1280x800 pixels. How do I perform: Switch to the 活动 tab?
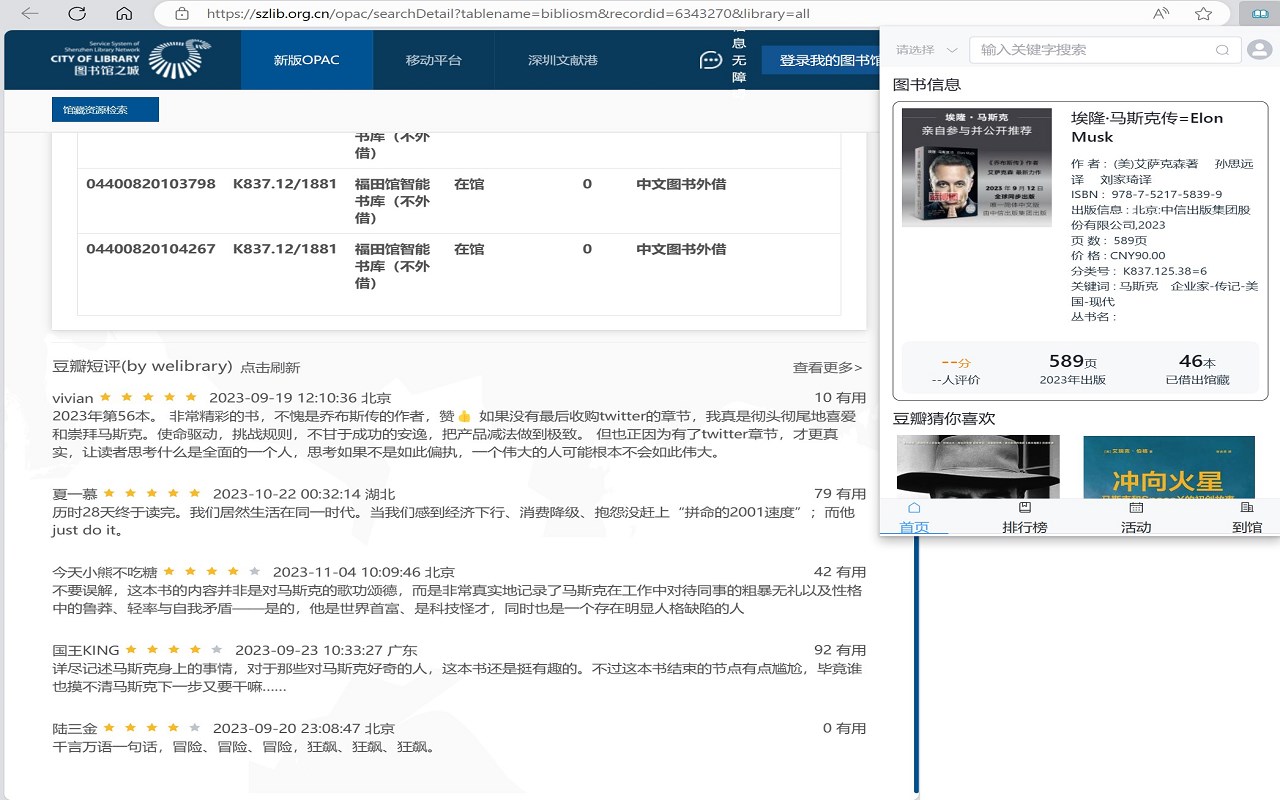[1136, 518]
